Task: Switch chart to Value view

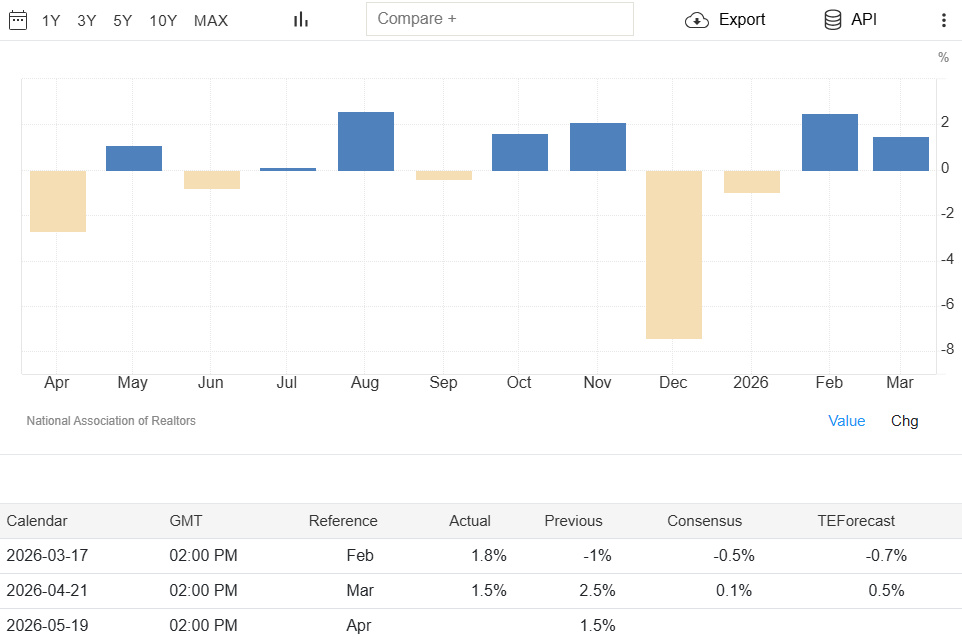Action: pyautogui.click(x=847, y=421)
